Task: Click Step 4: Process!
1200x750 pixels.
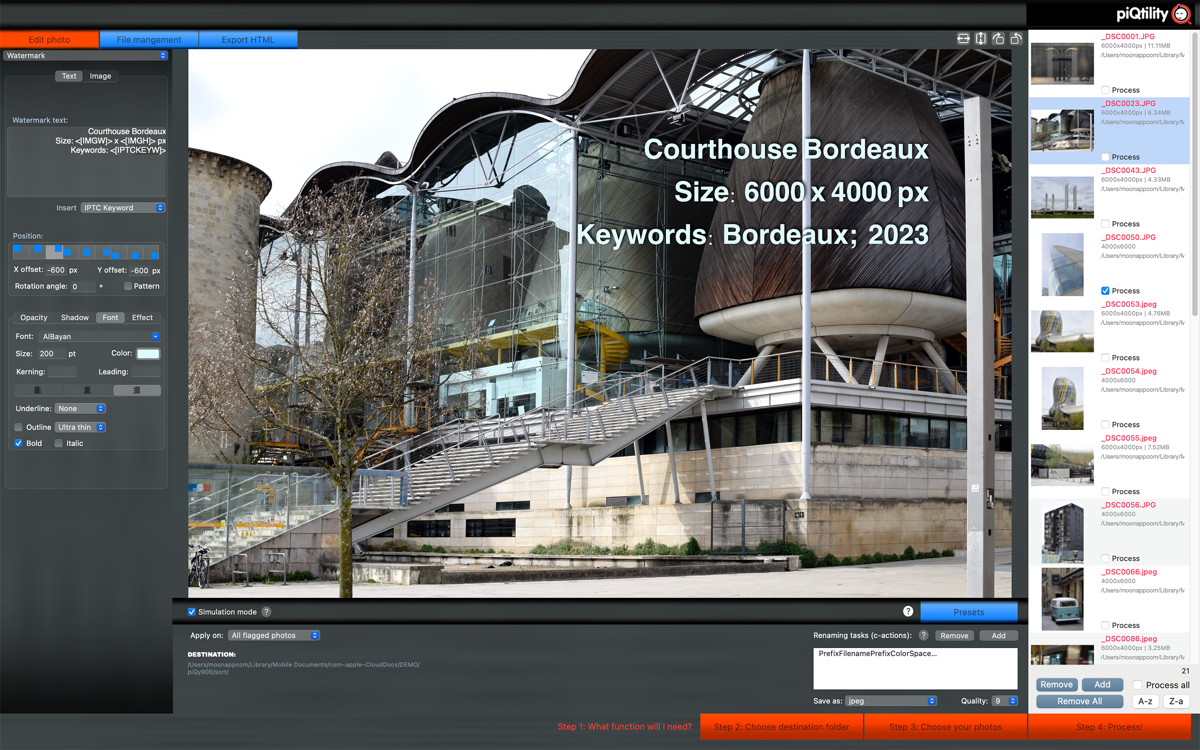Action: tap(1110, 727)
